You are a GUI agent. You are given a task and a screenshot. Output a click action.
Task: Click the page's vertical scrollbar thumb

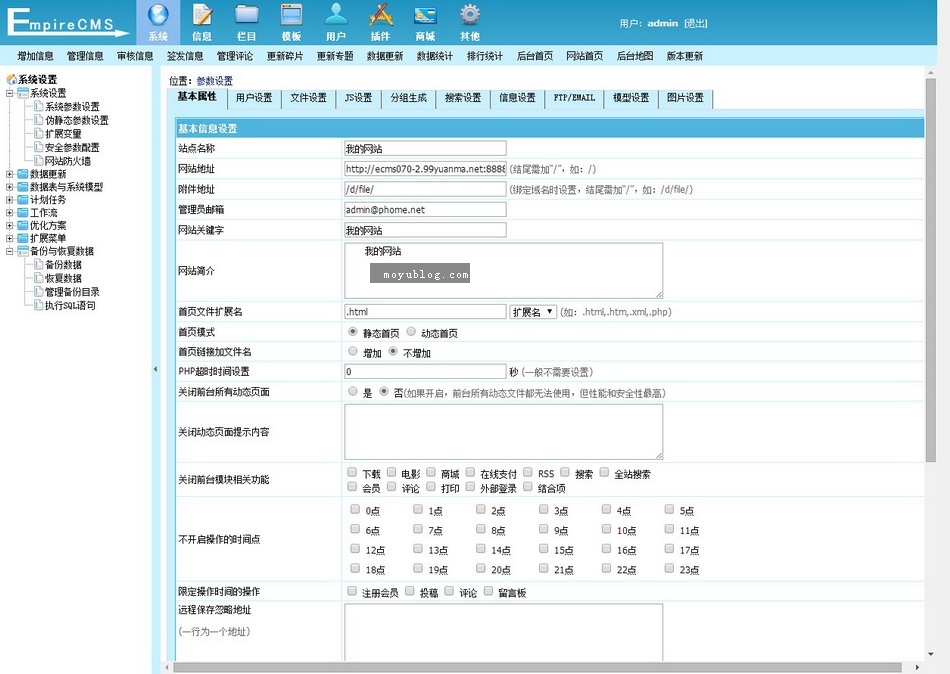(x=931, y=270)
